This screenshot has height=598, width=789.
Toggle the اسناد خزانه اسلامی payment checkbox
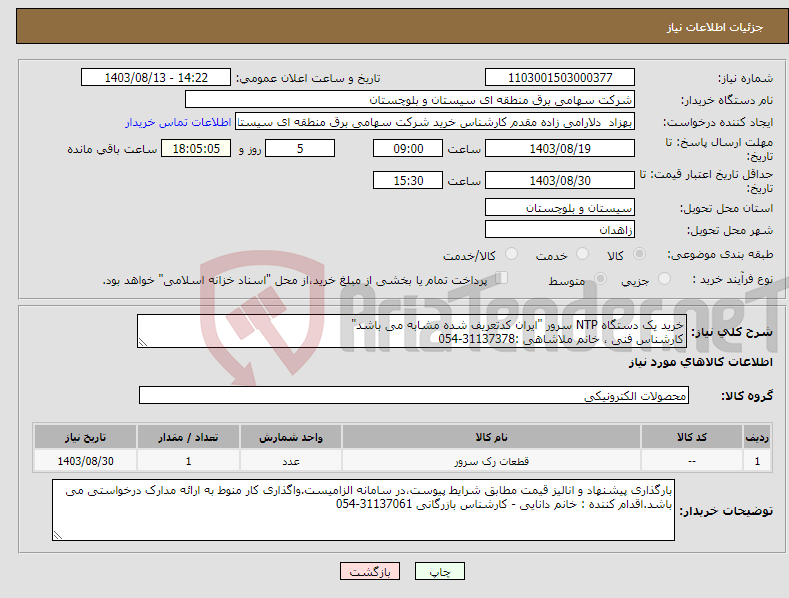[502, 278]
